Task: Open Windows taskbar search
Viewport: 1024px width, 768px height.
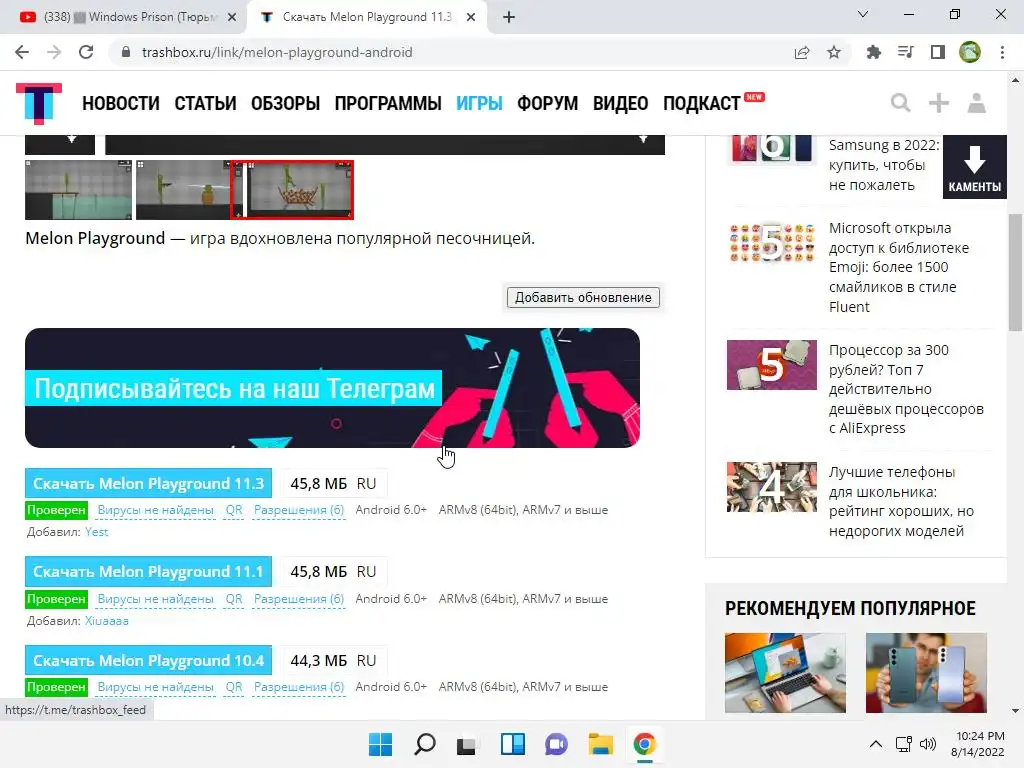Action: (x=424, y=744)
